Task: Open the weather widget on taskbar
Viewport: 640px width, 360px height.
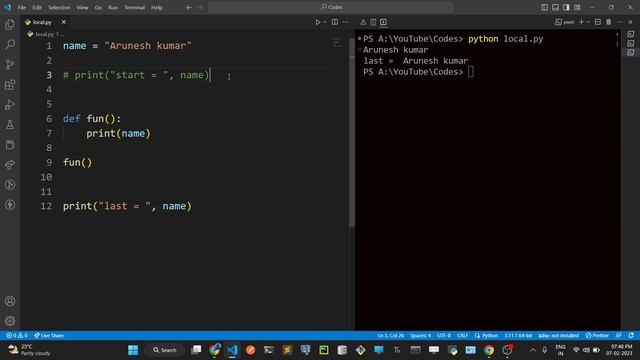Action: pyautogui.click(x=29, y=350)
